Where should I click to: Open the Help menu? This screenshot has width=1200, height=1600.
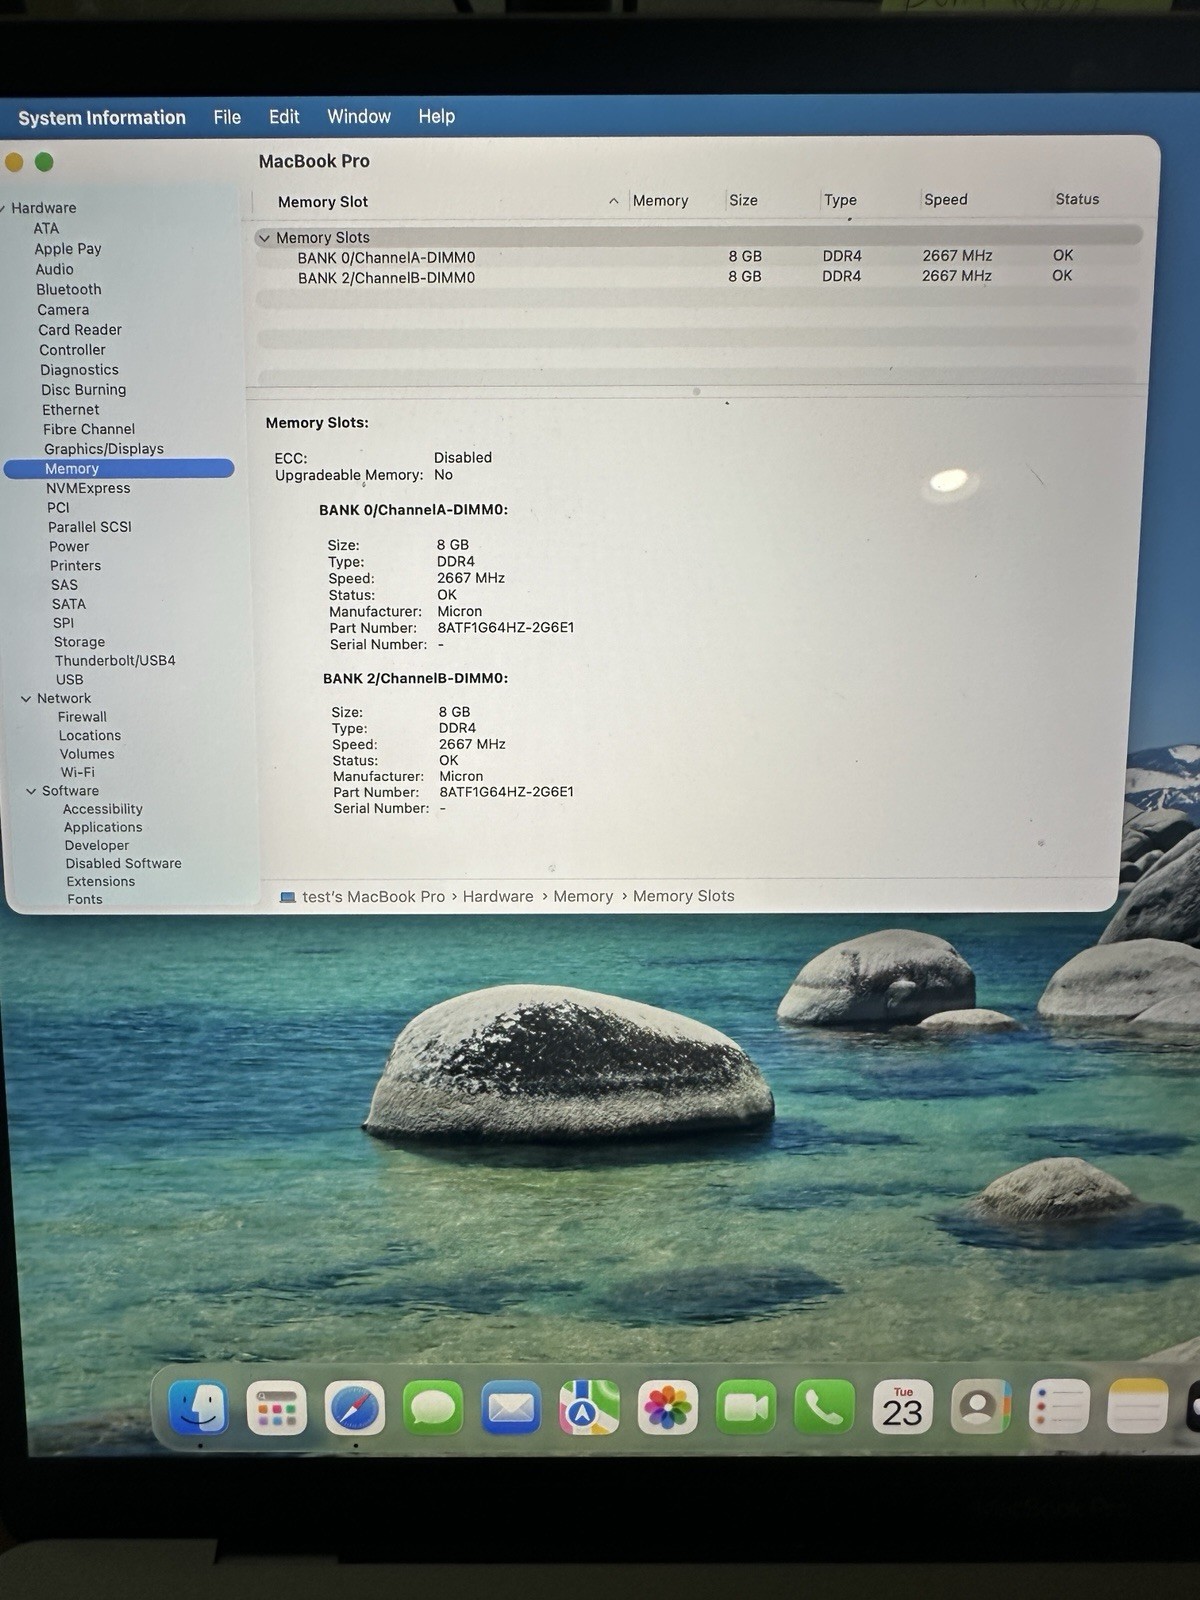click(437, 116)
